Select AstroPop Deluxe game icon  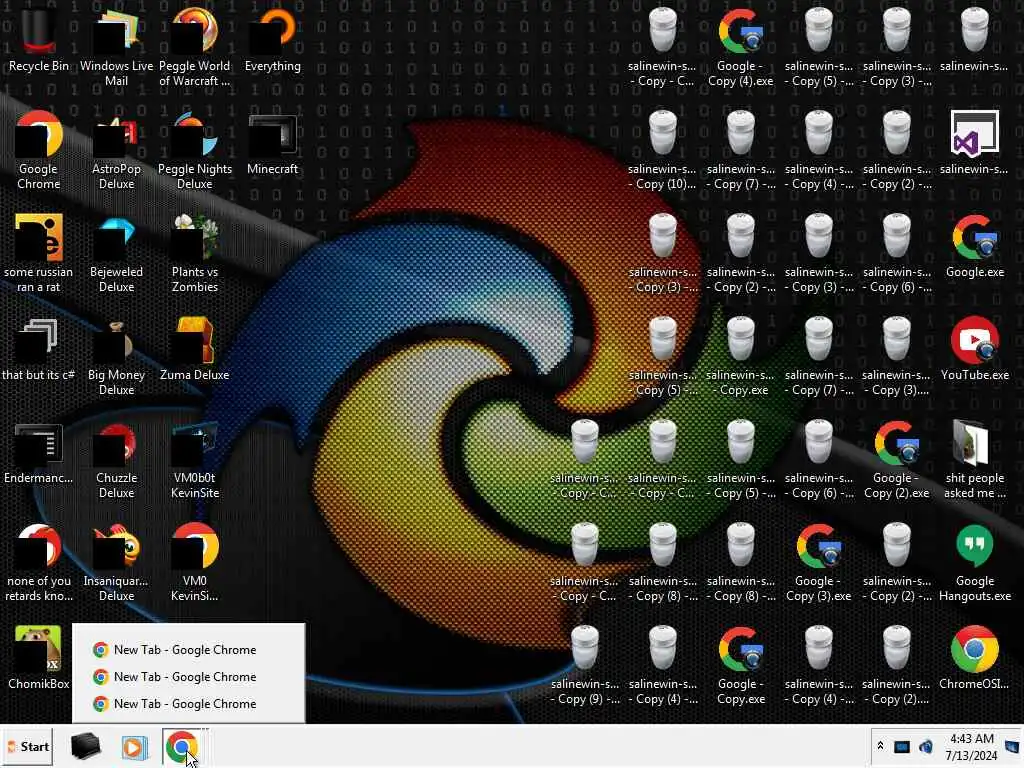tap(116, 149)
